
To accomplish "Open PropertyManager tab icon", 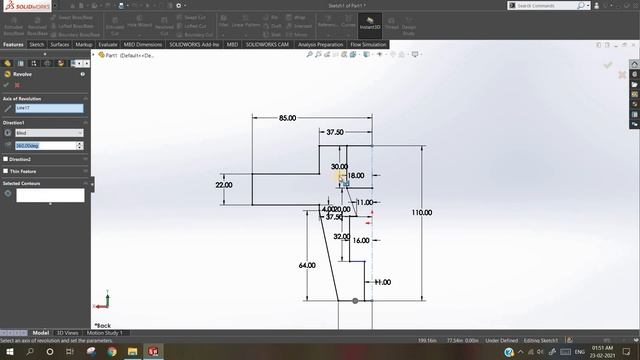I will (x=21, y=63).
